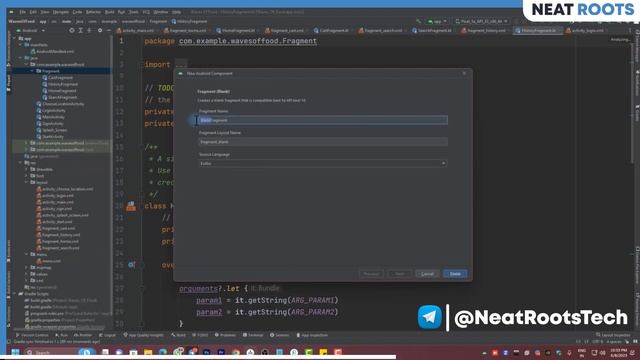The height and width of the screenshot is (360, 640).
Task: Open the Refactor menu
Action: click(93, 12)
